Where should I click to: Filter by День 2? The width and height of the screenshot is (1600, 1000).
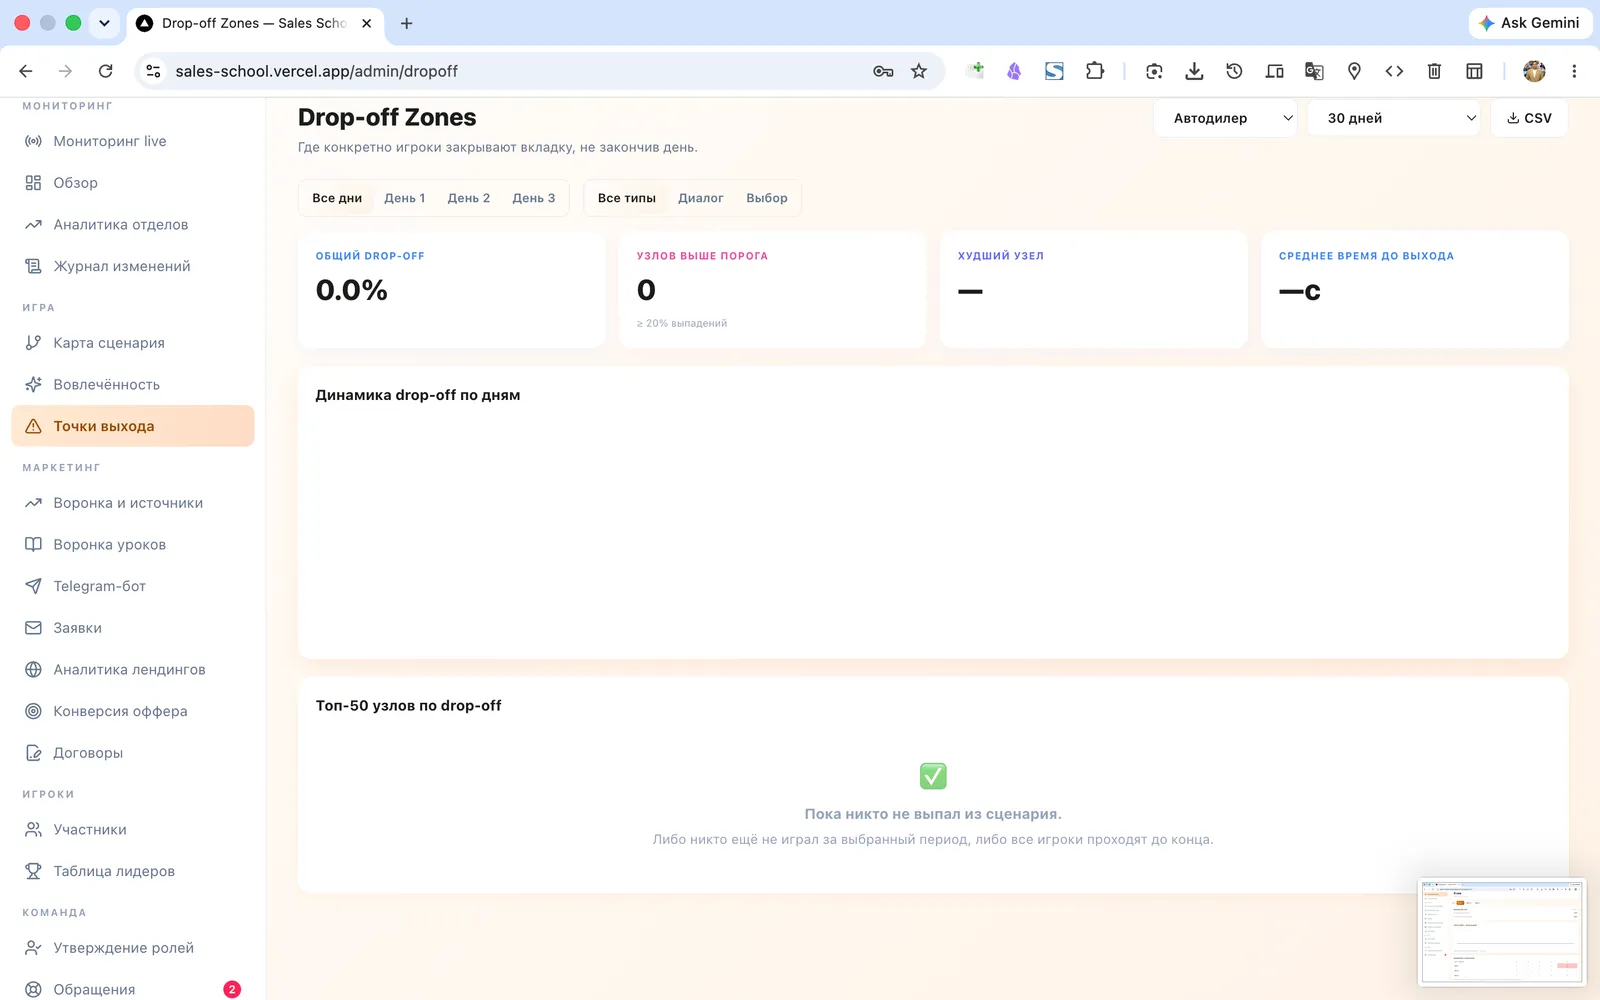469,198
